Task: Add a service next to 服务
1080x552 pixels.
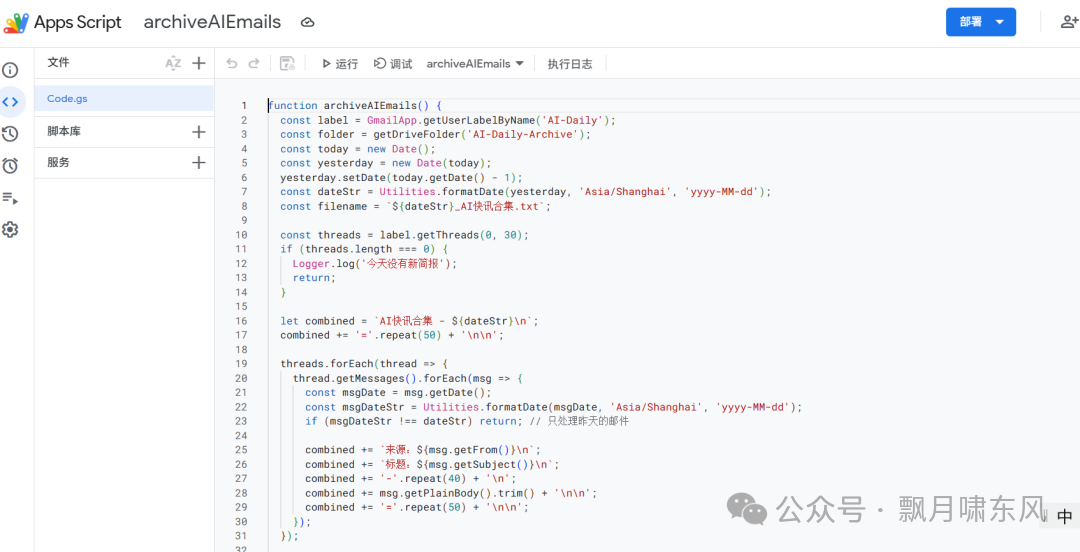Action: 198,163
